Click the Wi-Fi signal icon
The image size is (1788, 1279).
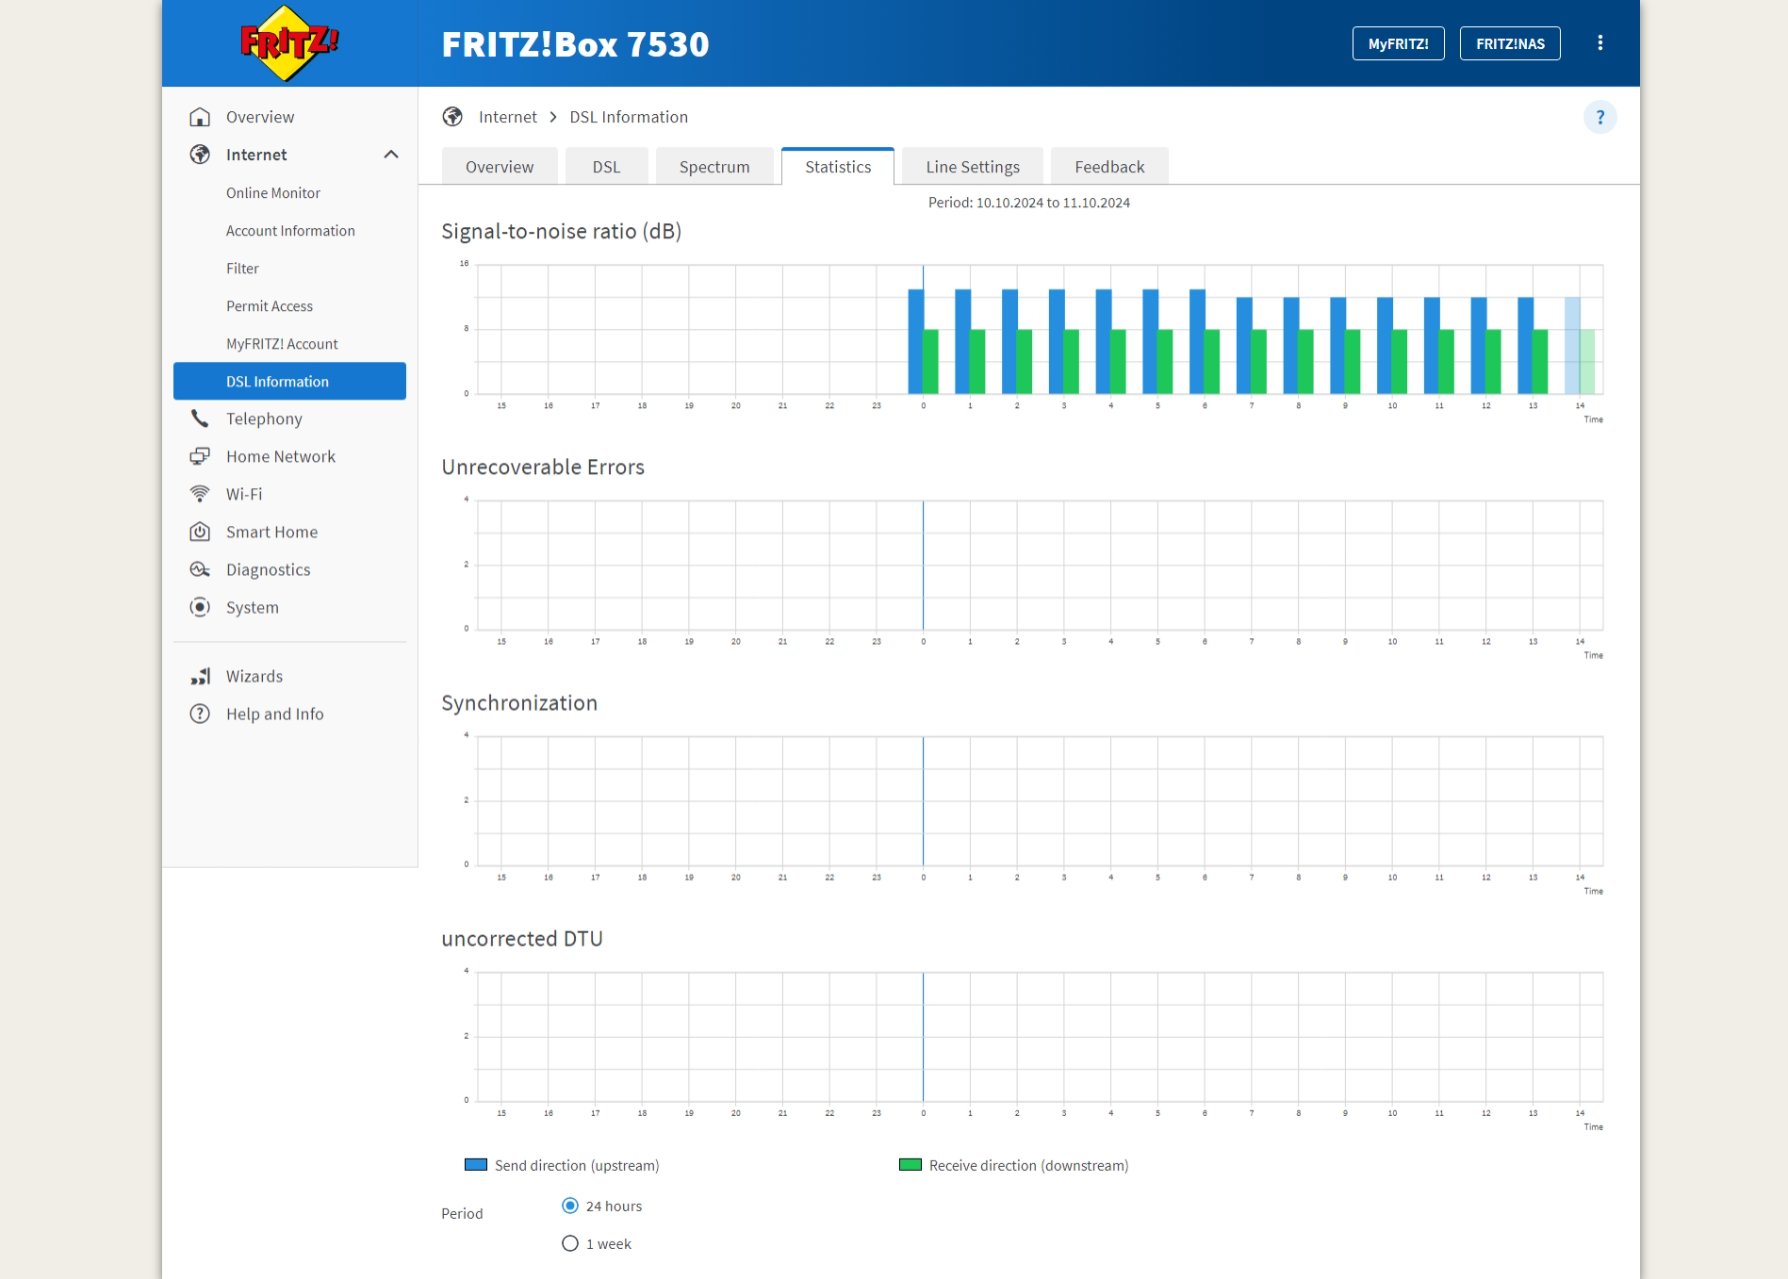coord(200,494)
